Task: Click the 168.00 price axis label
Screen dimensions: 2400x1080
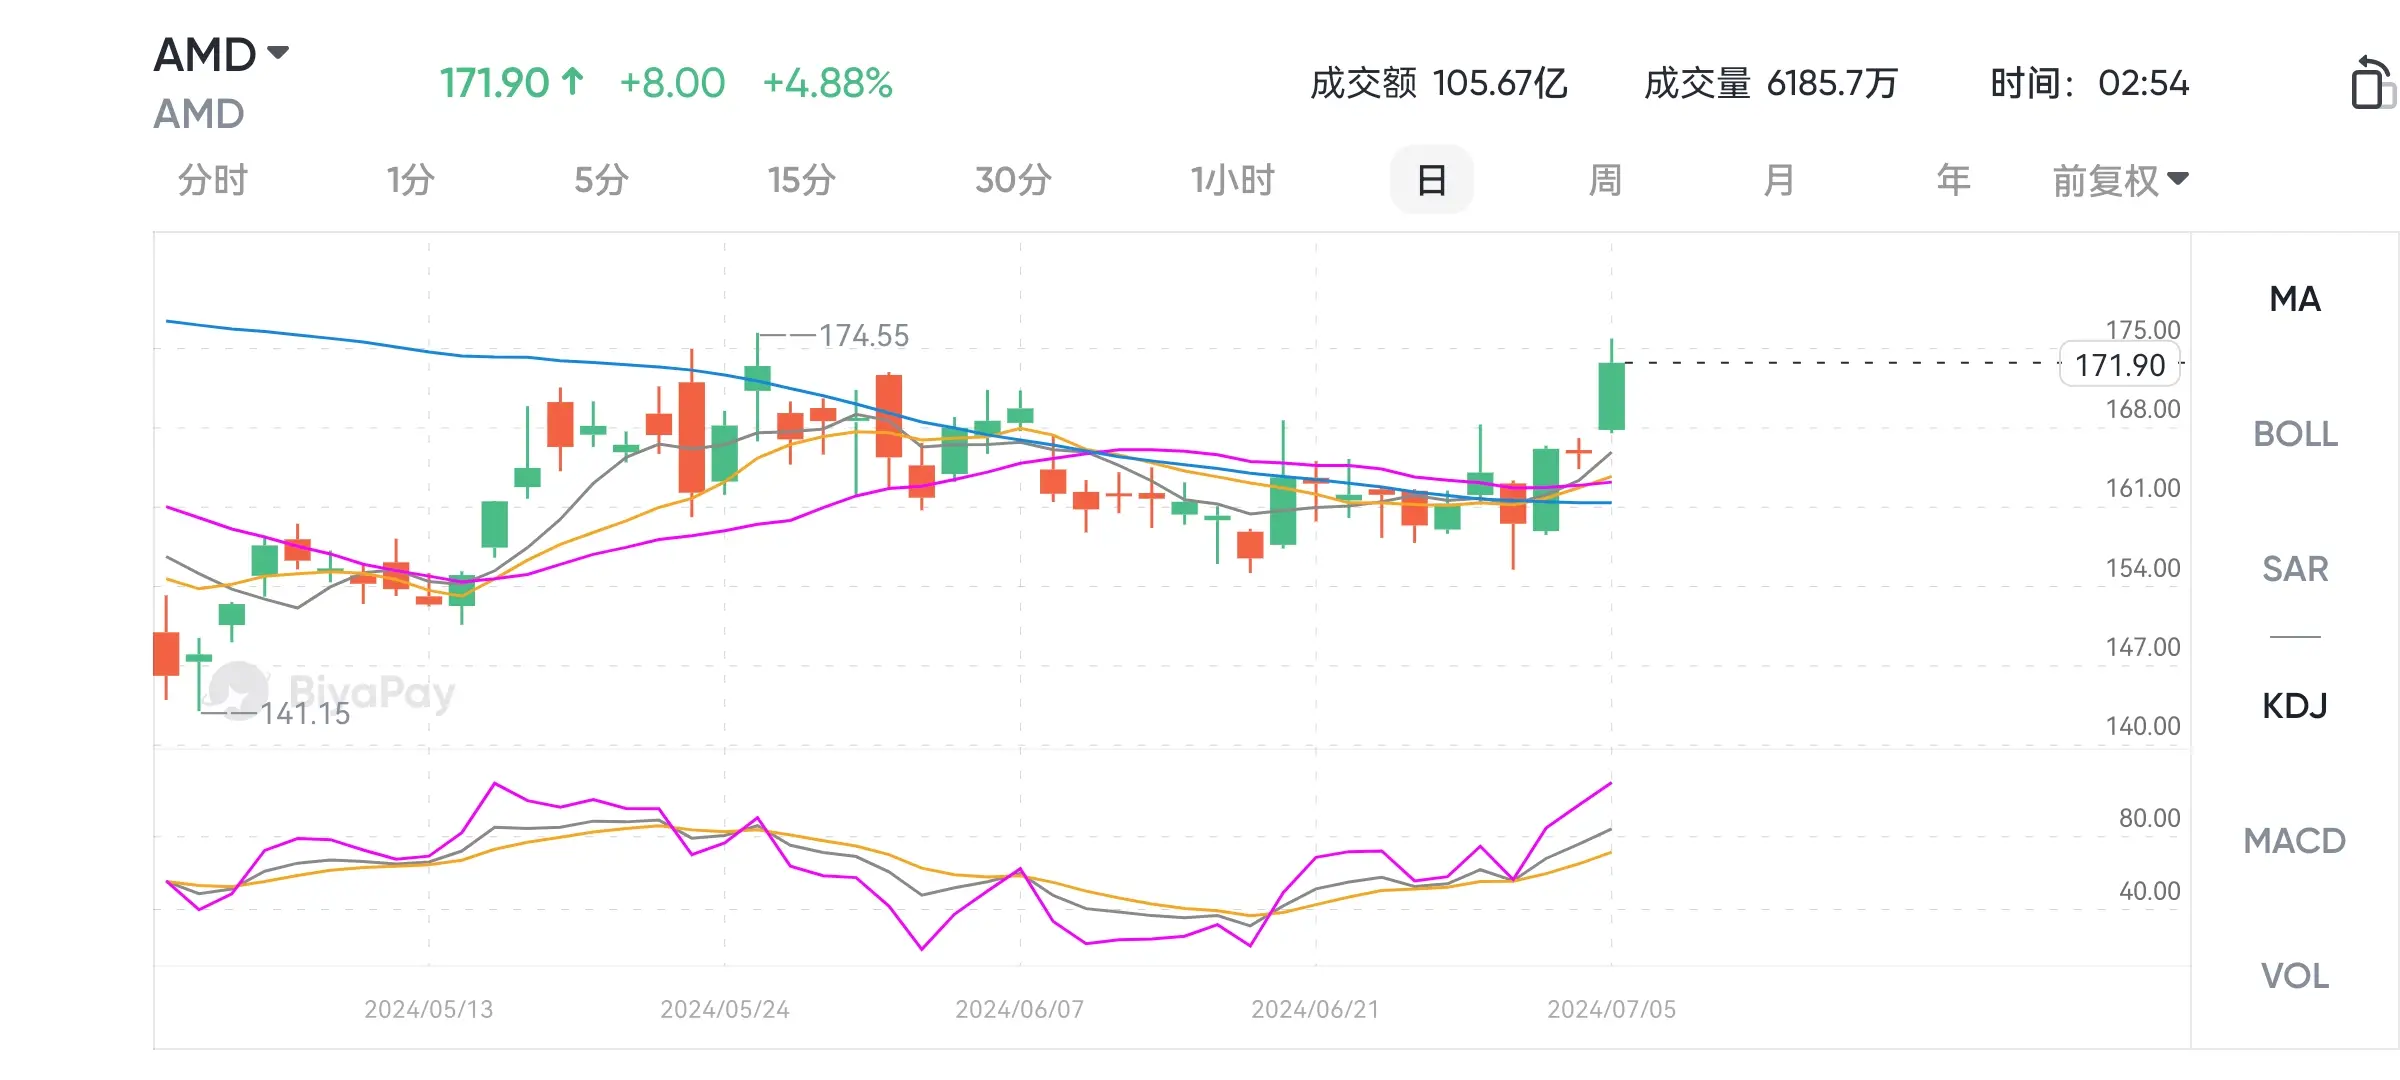Action: [x=2143, y=409]
